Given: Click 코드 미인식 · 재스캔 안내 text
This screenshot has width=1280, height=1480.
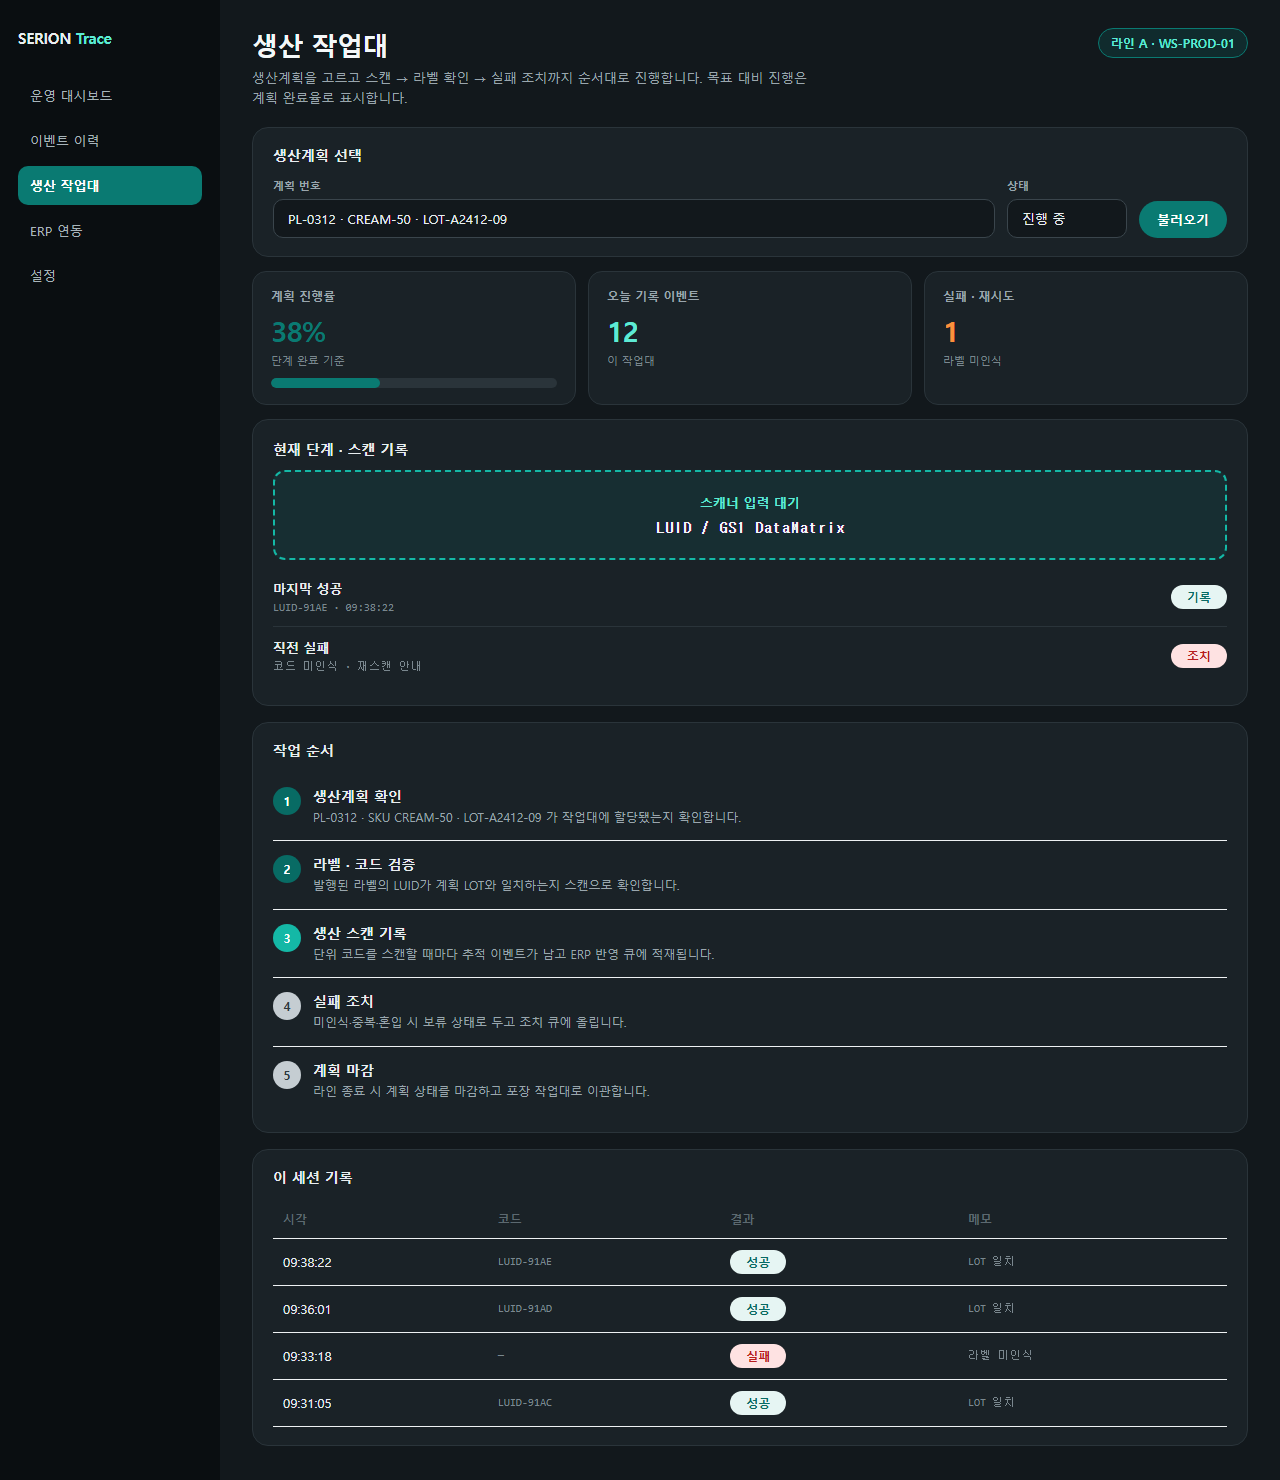Looking at the screenshot, I should 347,666.
